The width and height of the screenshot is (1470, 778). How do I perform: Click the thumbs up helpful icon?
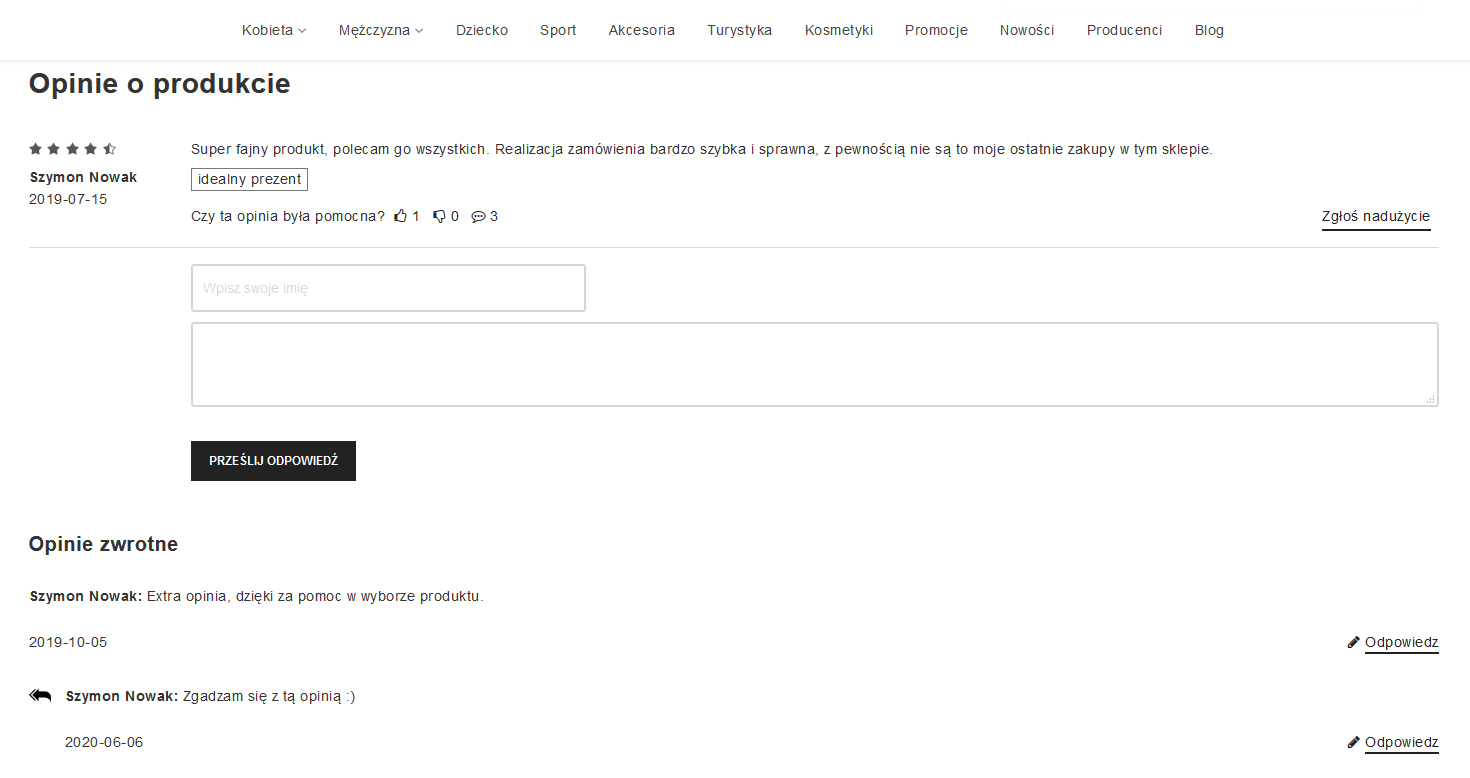coord(401,216)
